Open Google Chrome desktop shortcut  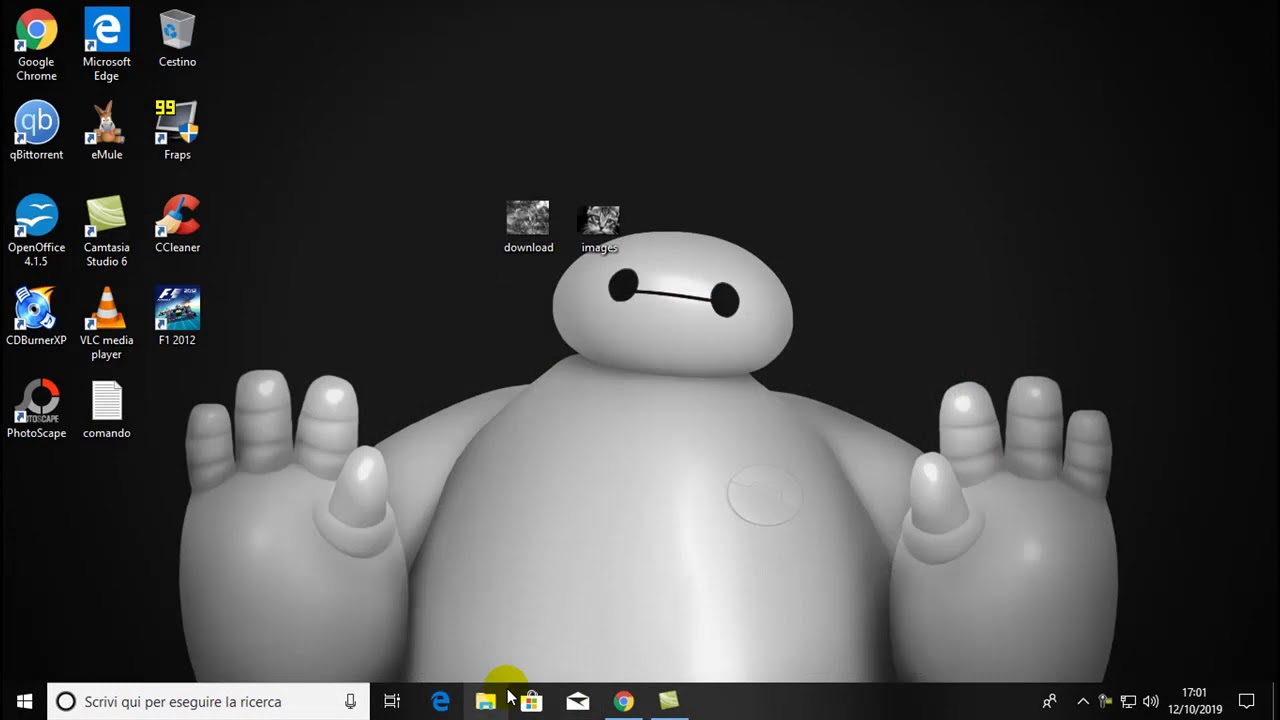tap(36, 44)
